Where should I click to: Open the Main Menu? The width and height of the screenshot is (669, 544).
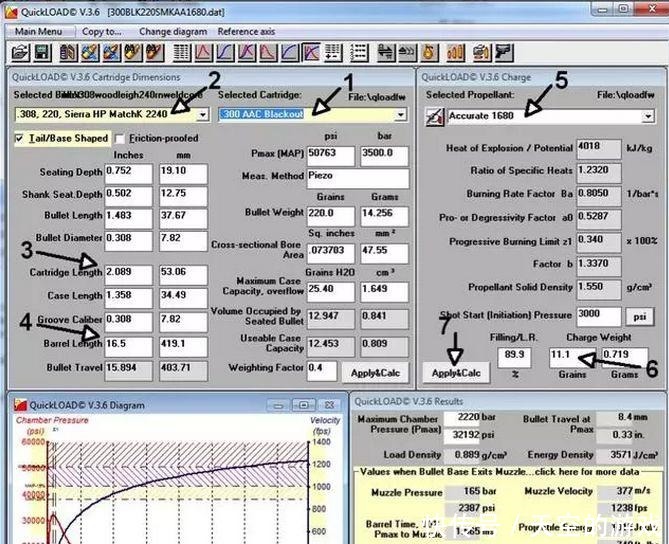pos(38,32)
